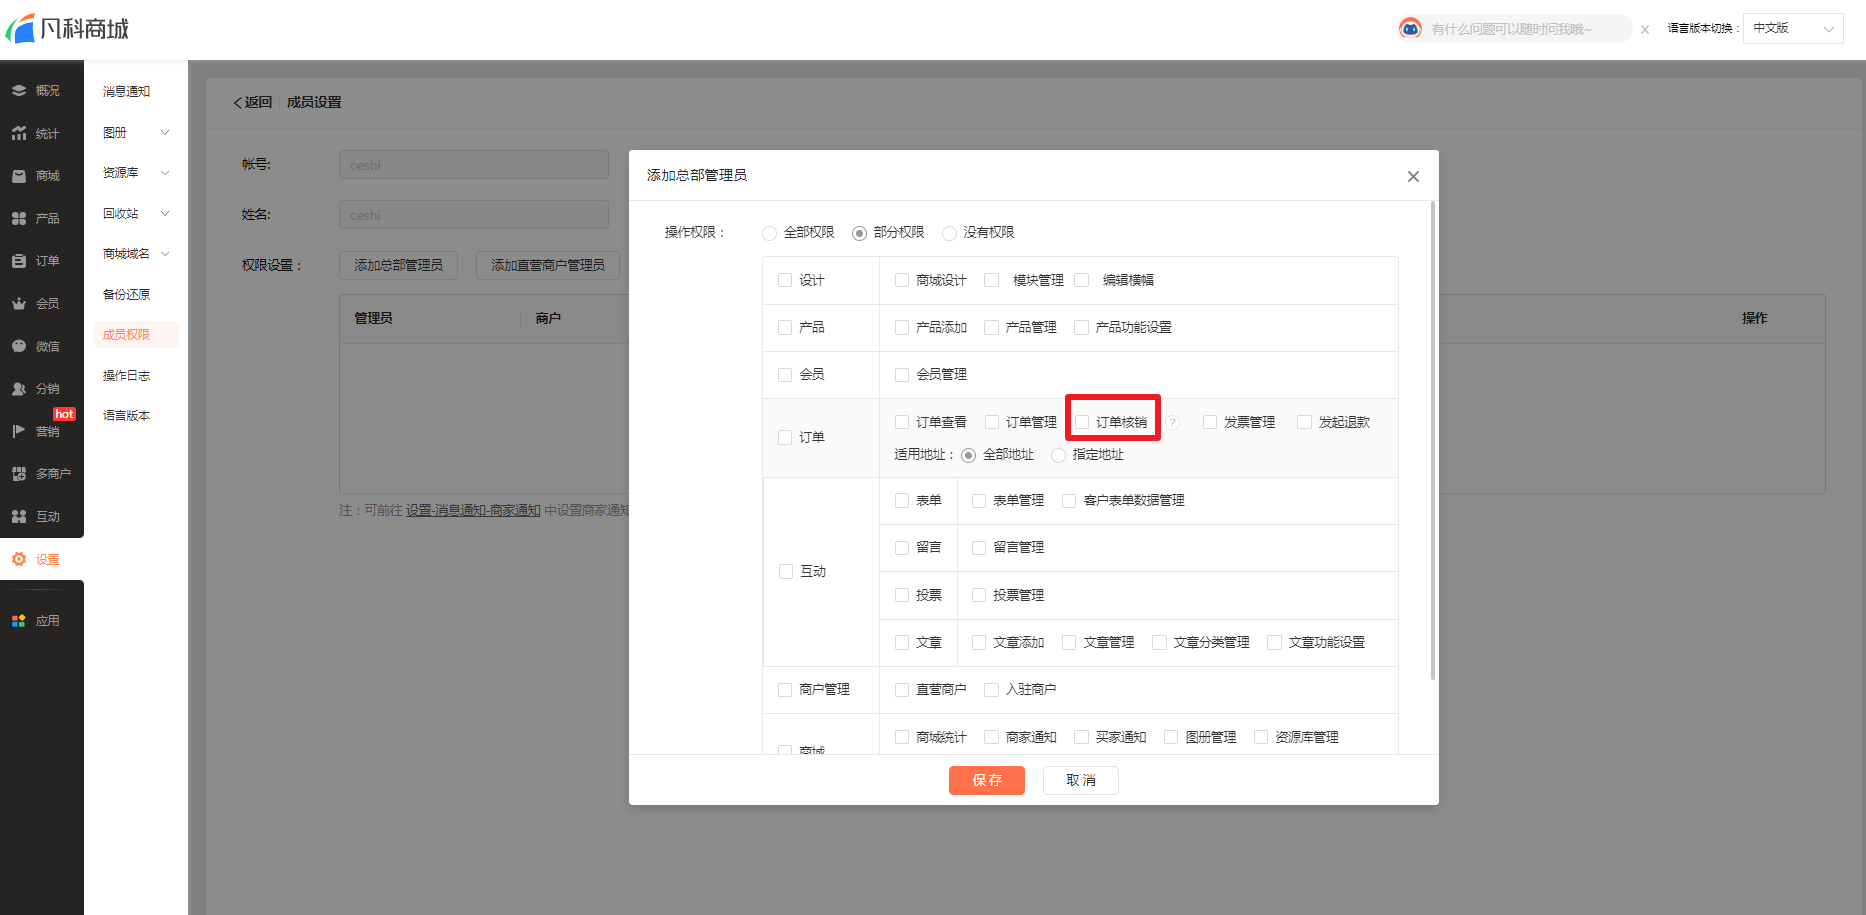Follow the 设置-消息通知-商家通知 link

coord(473,510)
